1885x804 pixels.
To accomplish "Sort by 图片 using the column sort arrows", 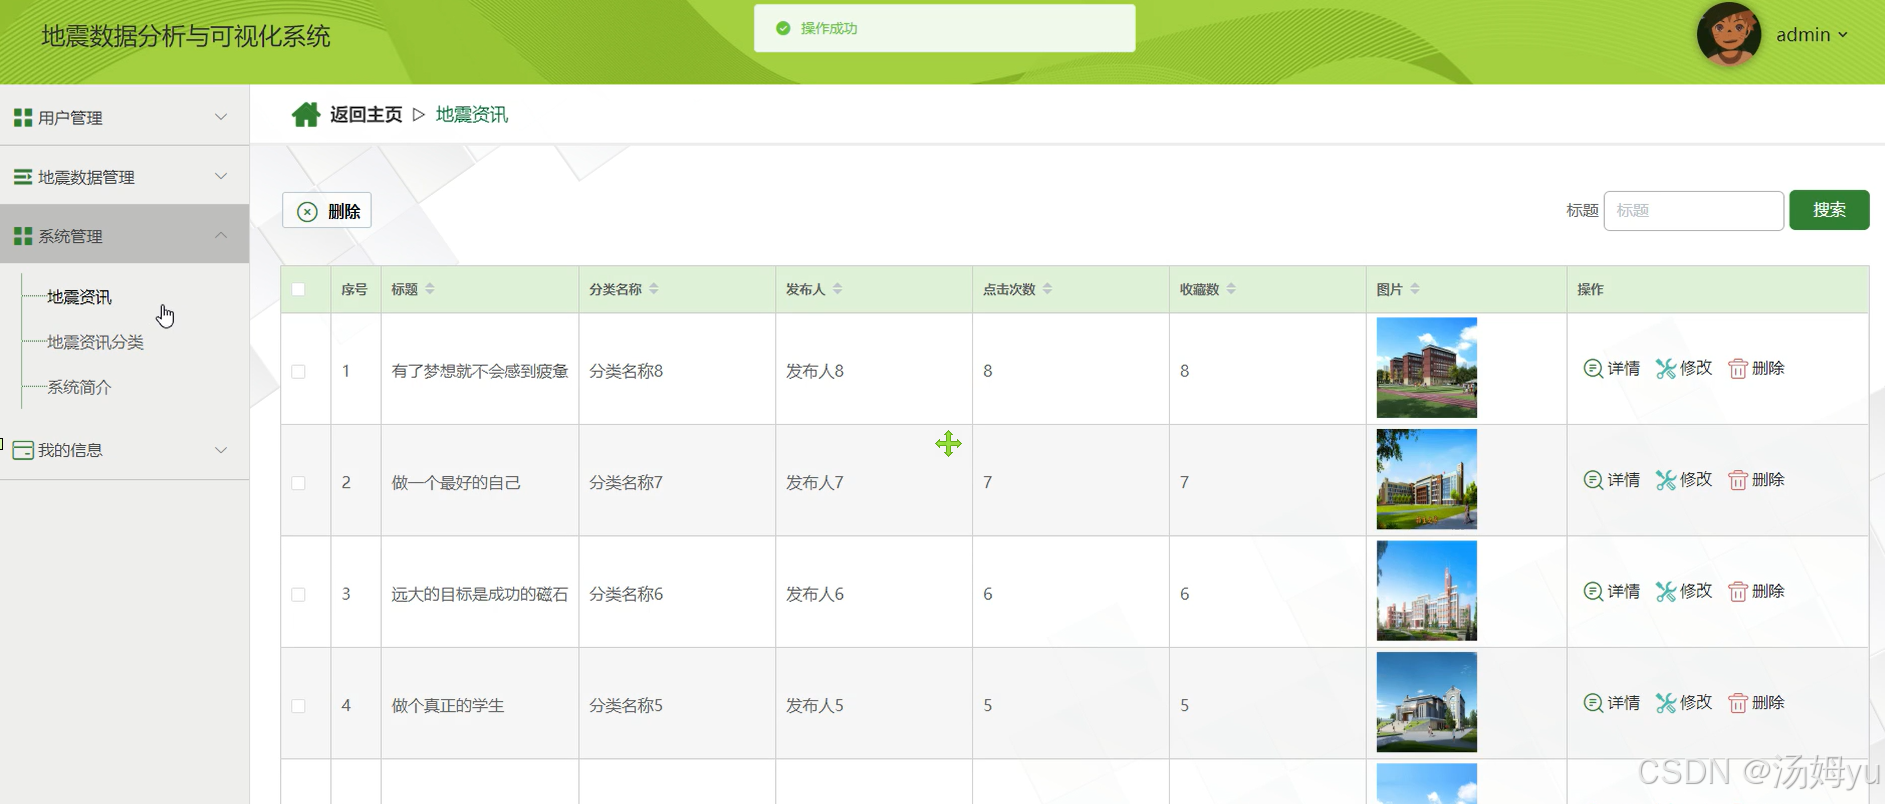I will (x=1415, y=289).
